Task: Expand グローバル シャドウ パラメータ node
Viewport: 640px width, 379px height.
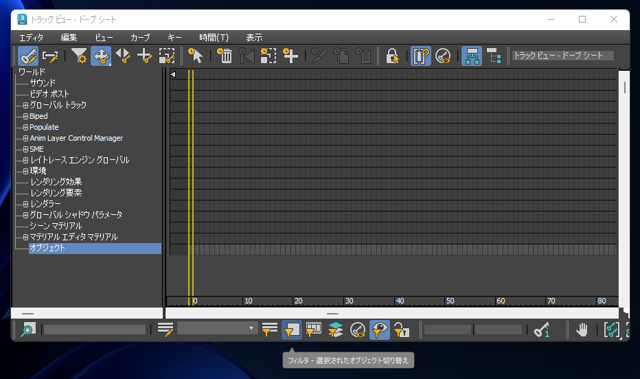Action: coord(25,215)
